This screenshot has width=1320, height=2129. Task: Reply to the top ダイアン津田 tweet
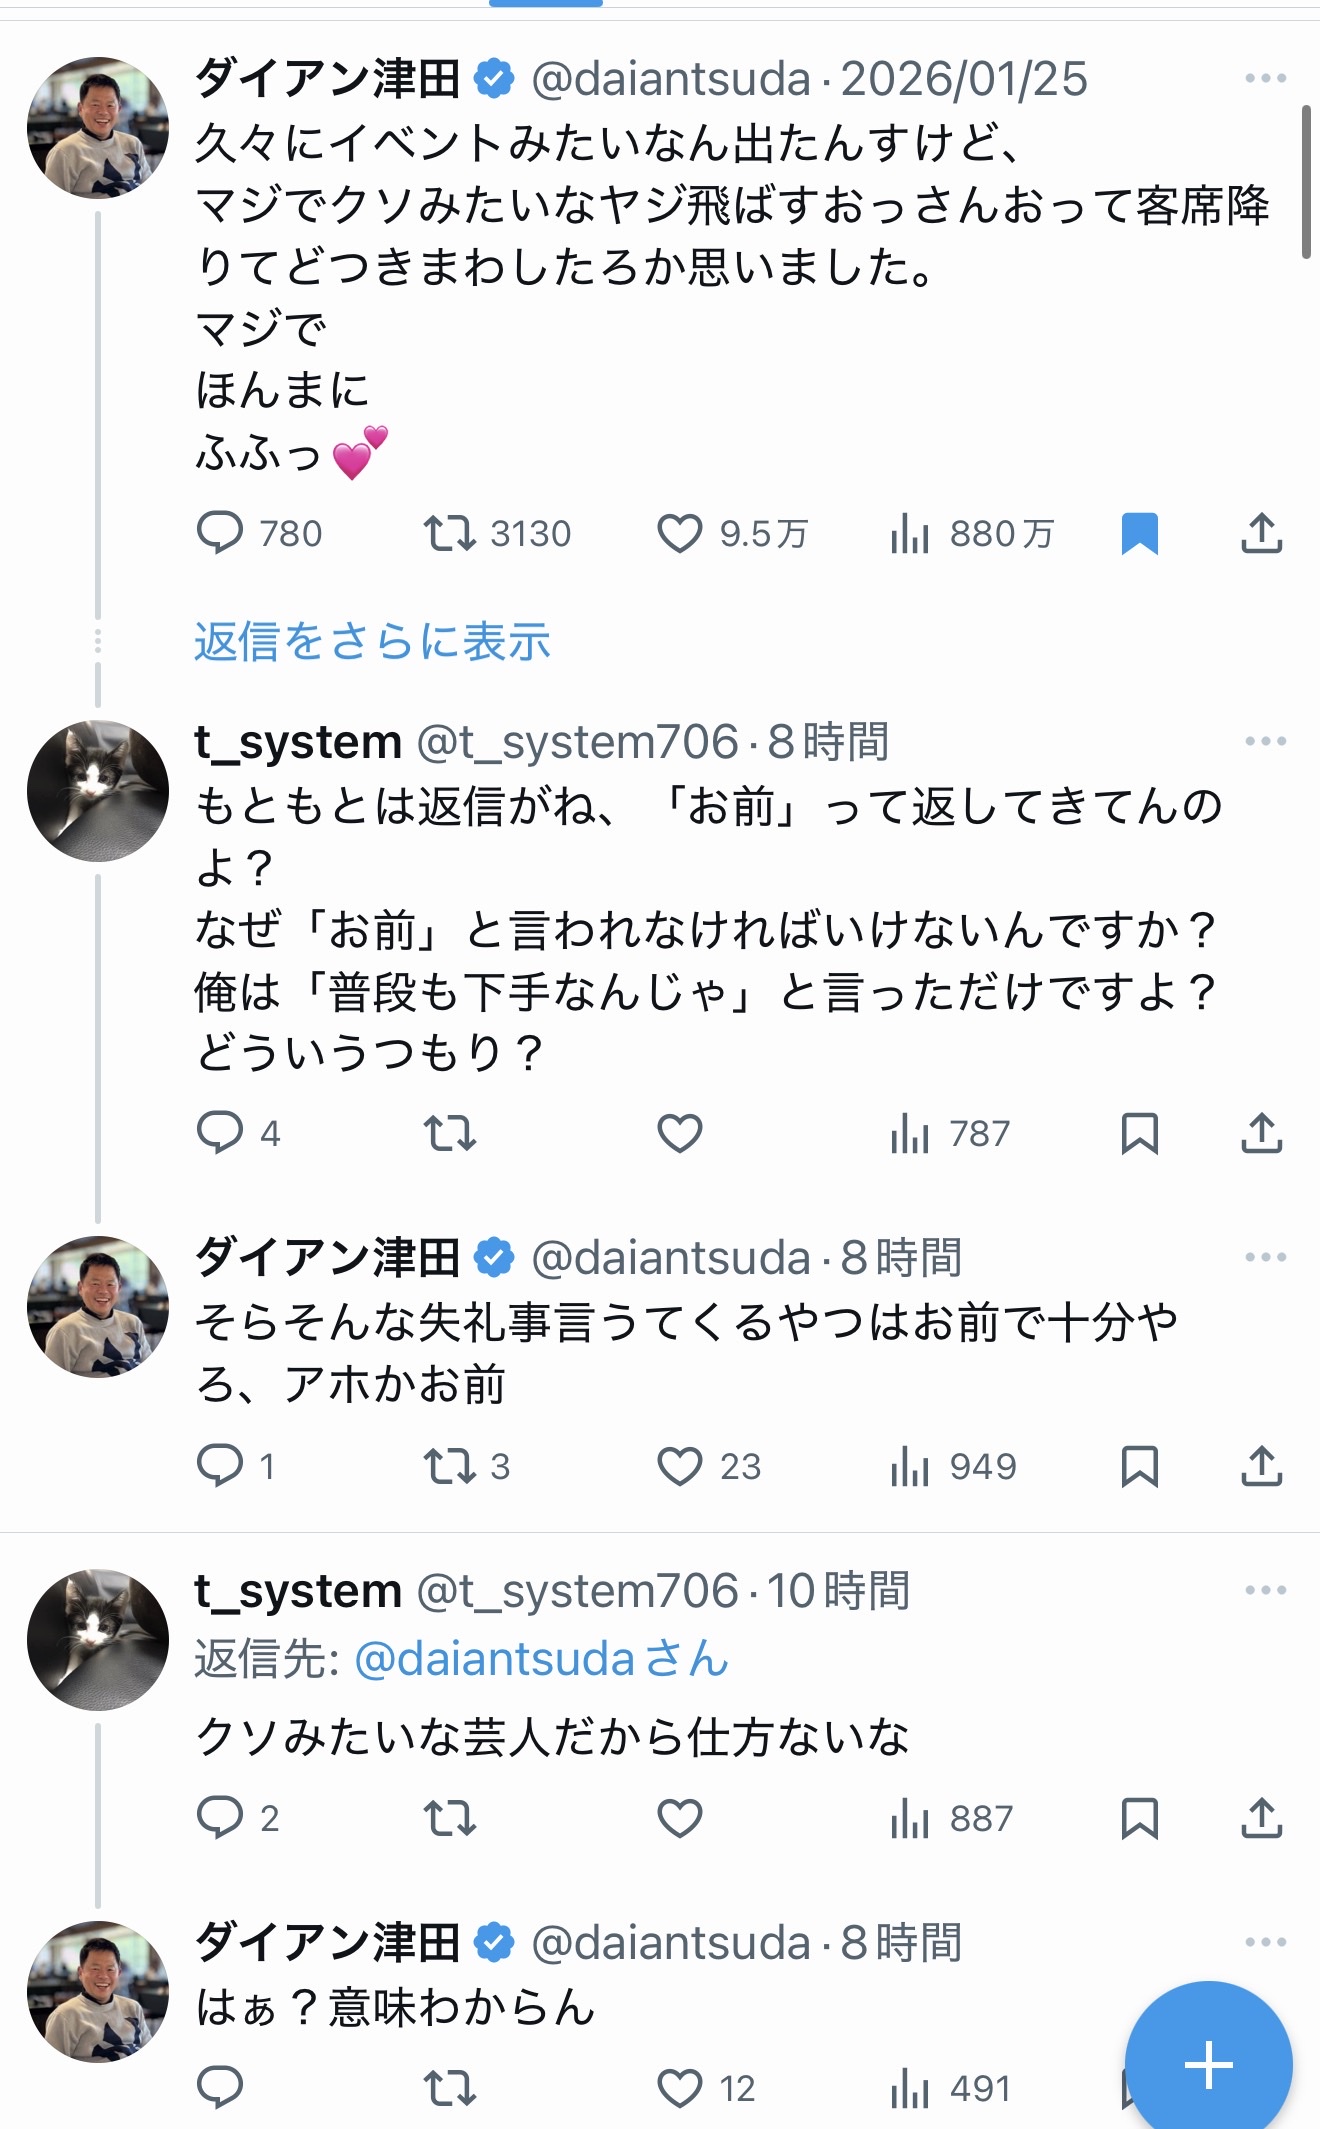(x=220, y=533)
